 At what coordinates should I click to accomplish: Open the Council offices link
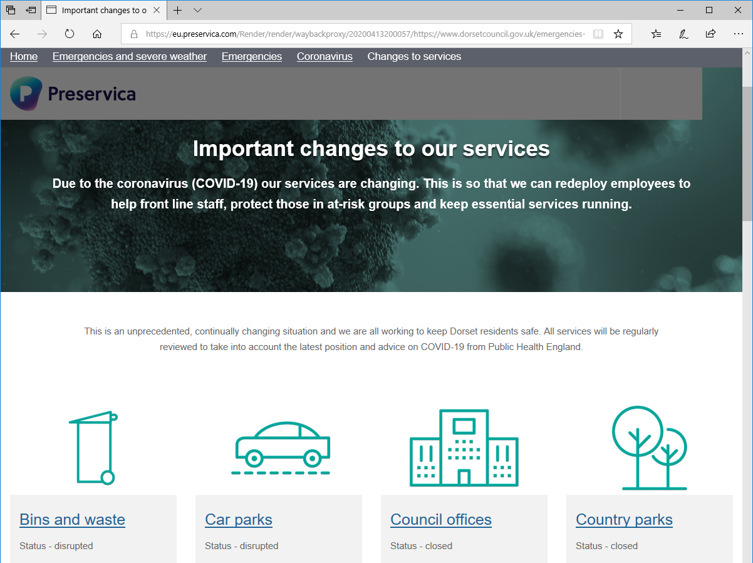pyautogui.click(x=441, y=520)
